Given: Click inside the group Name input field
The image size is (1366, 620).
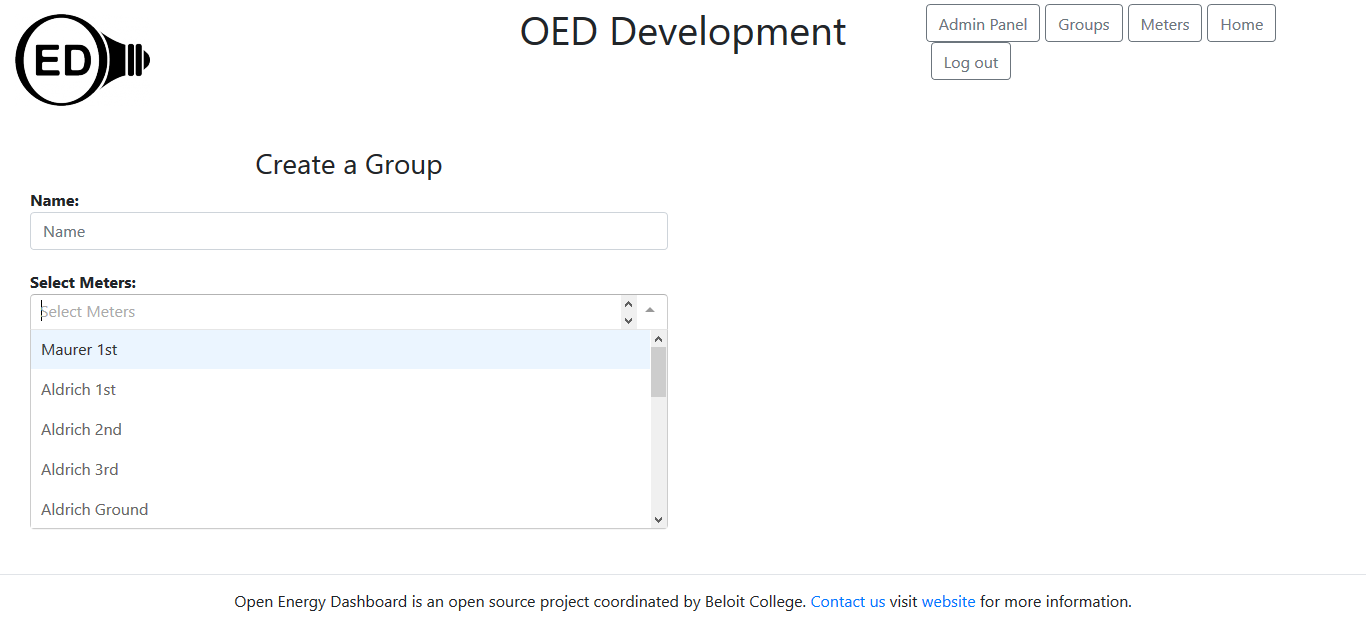Looking at the screenshot, I should 348,231.
